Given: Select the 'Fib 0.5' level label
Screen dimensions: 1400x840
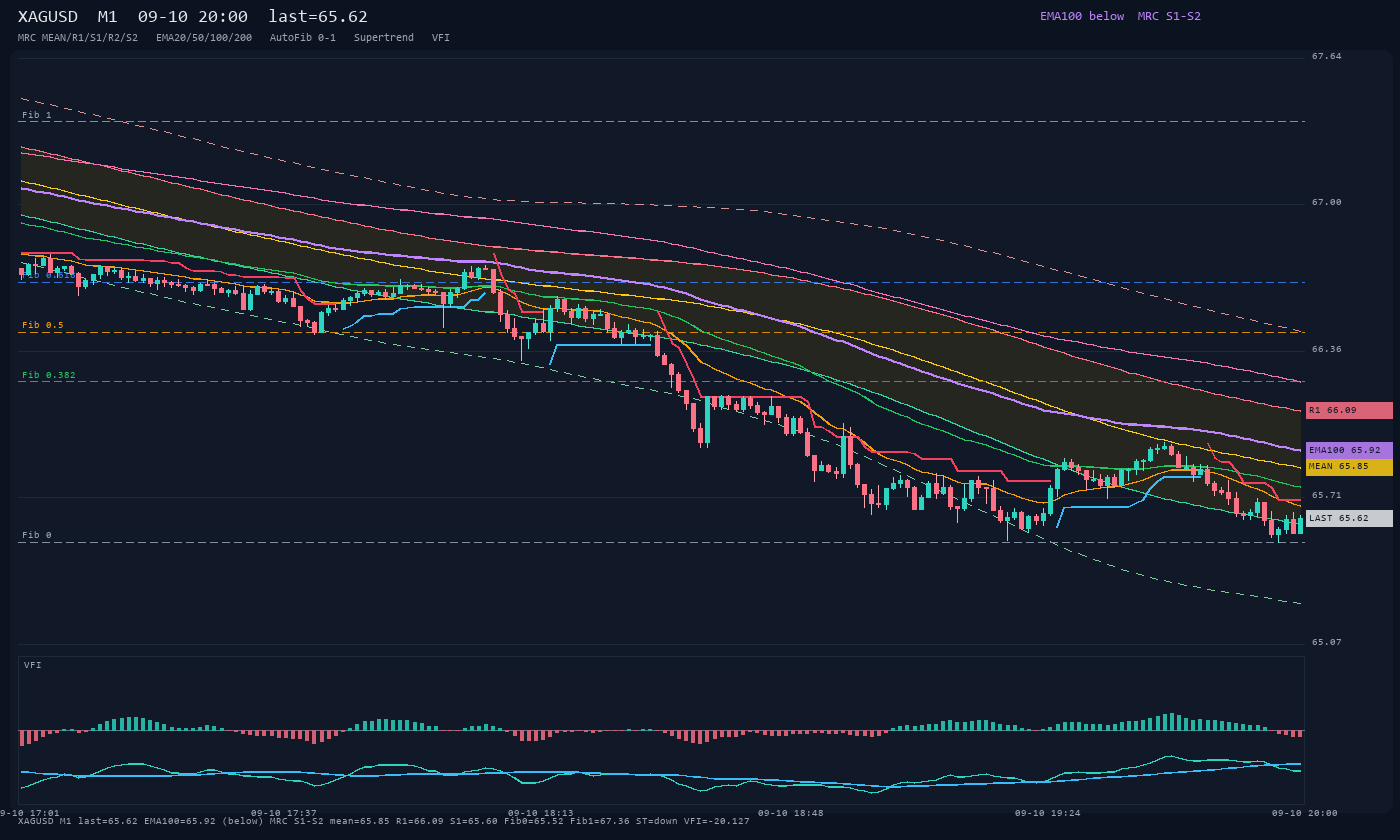Looking at the screenshot, I should point(43,325).
